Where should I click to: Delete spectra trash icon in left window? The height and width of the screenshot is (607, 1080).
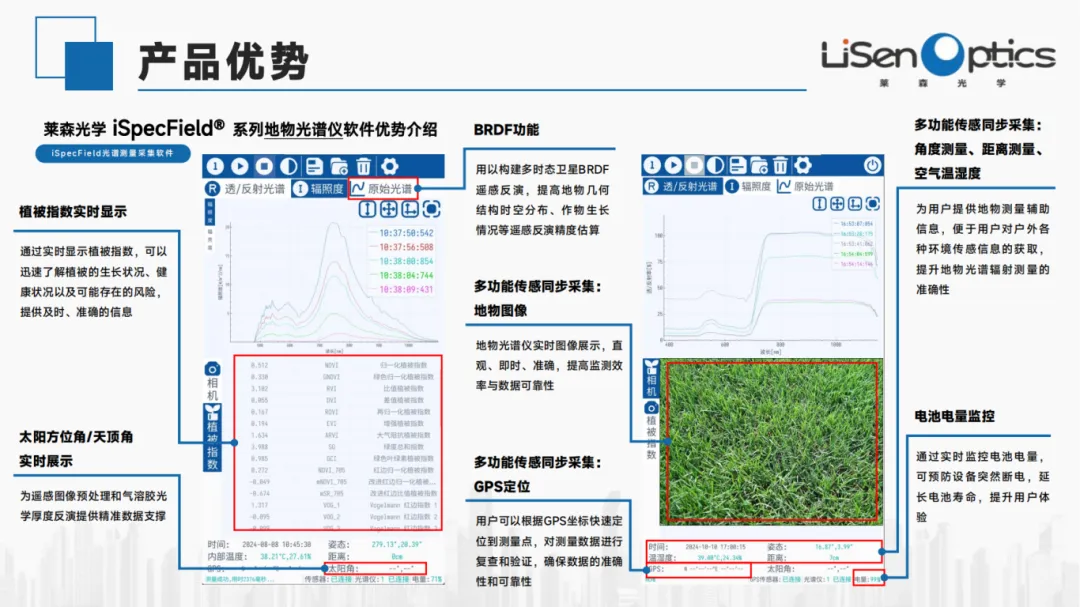click(364, 166)
